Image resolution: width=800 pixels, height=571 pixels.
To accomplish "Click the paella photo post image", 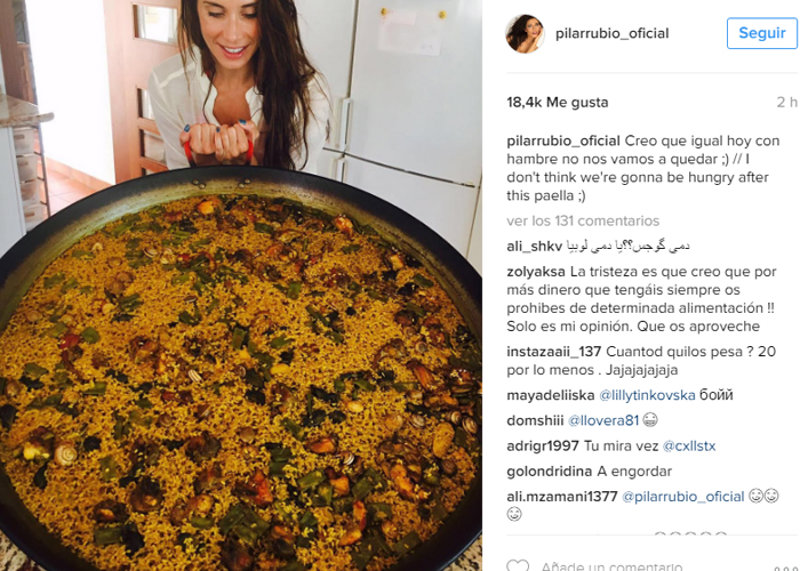I will tap(241, 286).
